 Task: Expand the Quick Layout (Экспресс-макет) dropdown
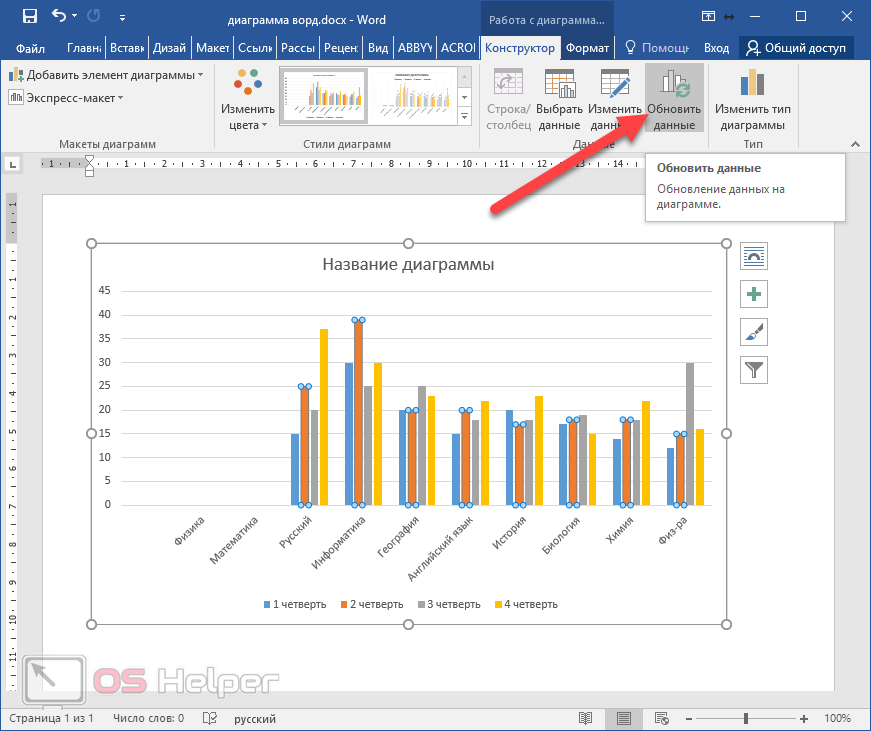coord(66,97)
